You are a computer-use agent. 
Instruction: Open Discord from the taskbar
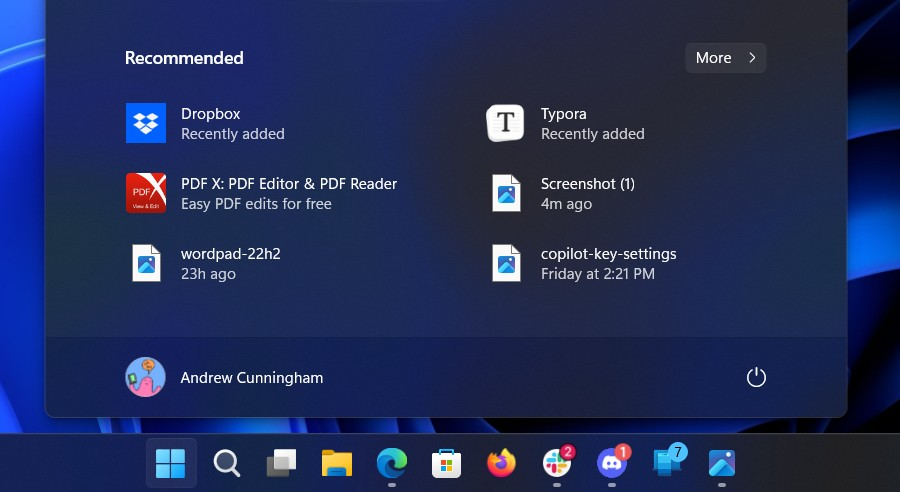612,463
